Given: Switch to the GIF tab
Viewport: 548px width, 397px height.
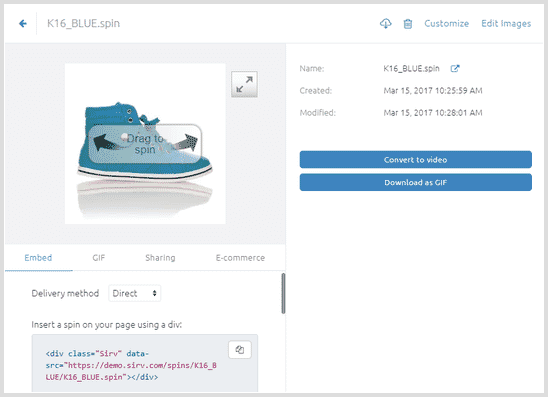Looking at the screenshot, I should pos(99,258).
